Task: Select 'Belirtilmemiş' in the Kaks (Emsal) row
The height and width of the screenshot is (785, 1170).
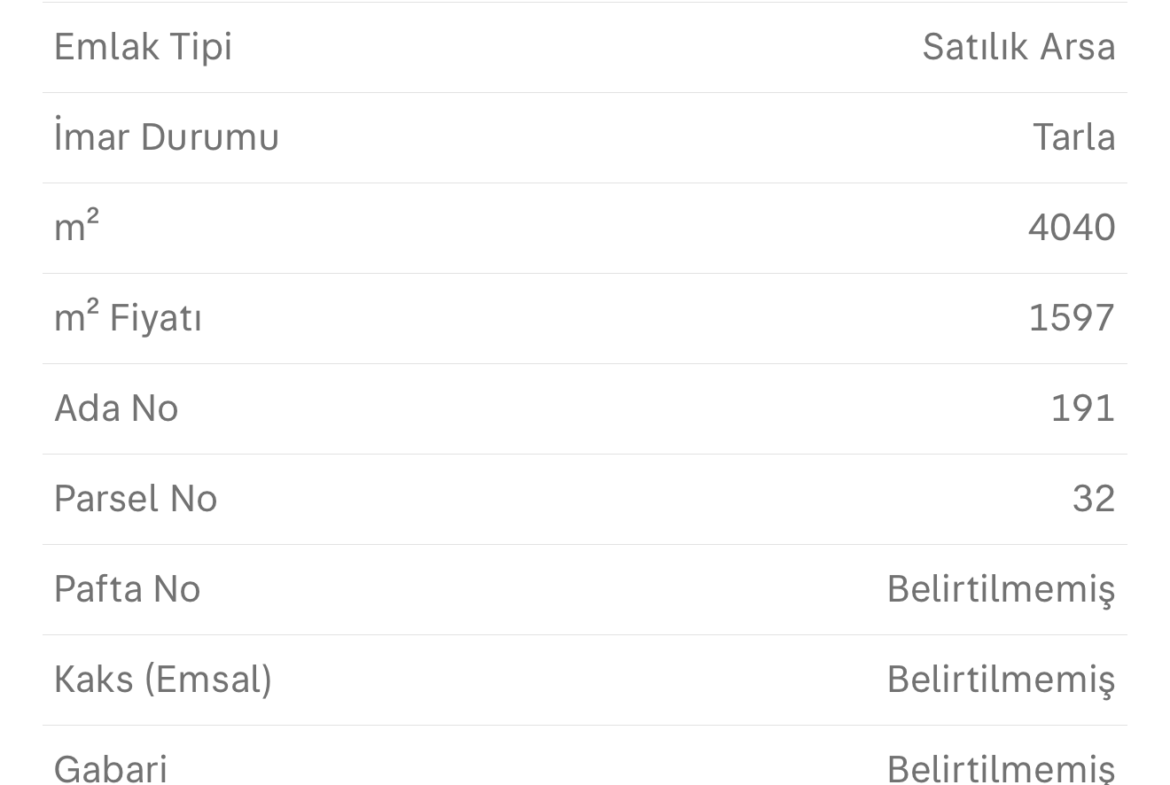Action: pos(1001,679)
